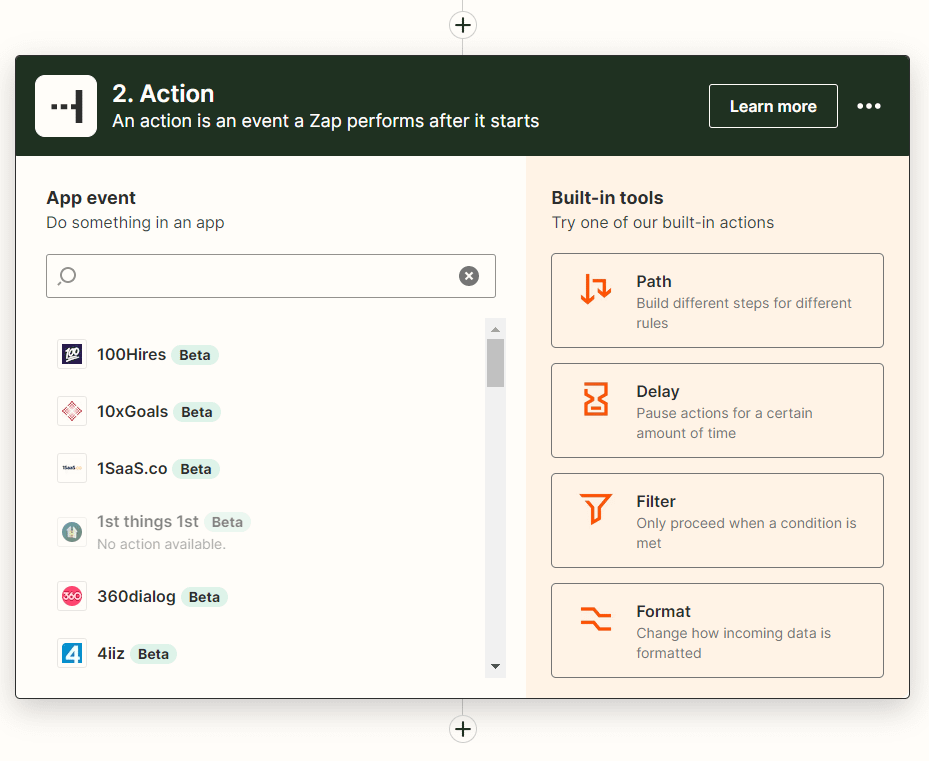The image size is (929, 761).
Task: Click the Action step placeholder icon in header
Action: tap(66, 106)
